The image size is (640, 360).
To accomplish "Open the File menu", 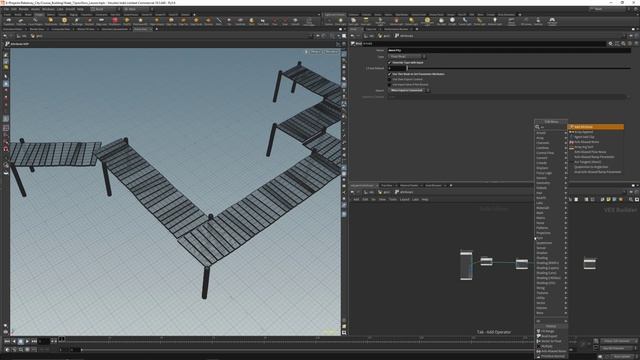I will [6, 9].
